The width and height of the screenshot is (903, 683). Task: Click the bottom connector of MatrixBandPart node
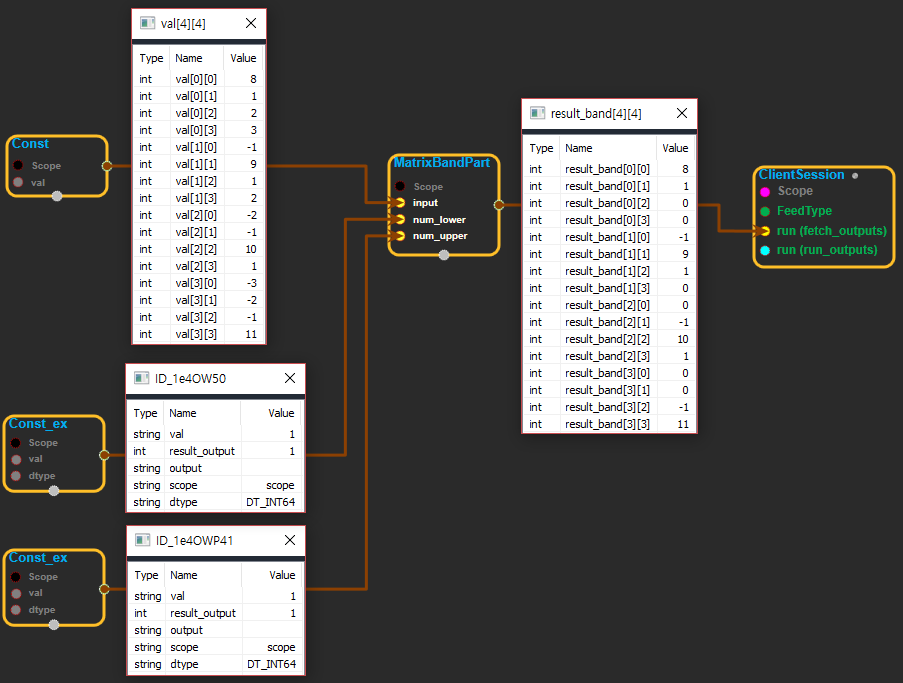pyautogui.click(x=444, y=255)
